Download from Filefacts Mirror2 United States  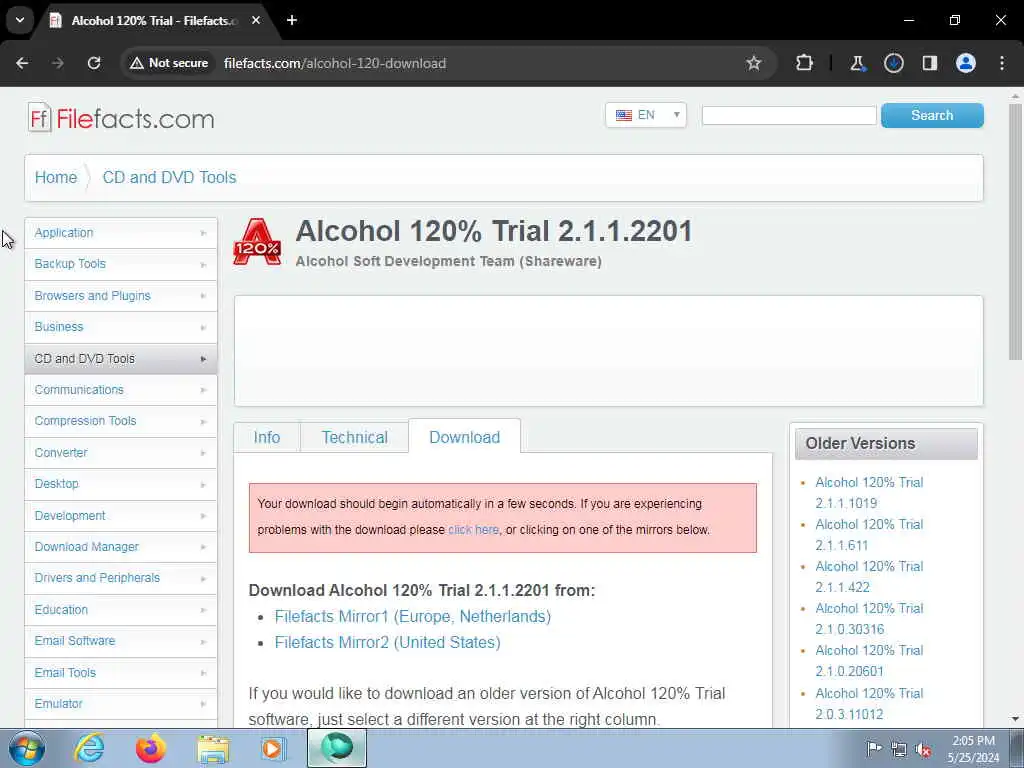(x=387, y=643)
